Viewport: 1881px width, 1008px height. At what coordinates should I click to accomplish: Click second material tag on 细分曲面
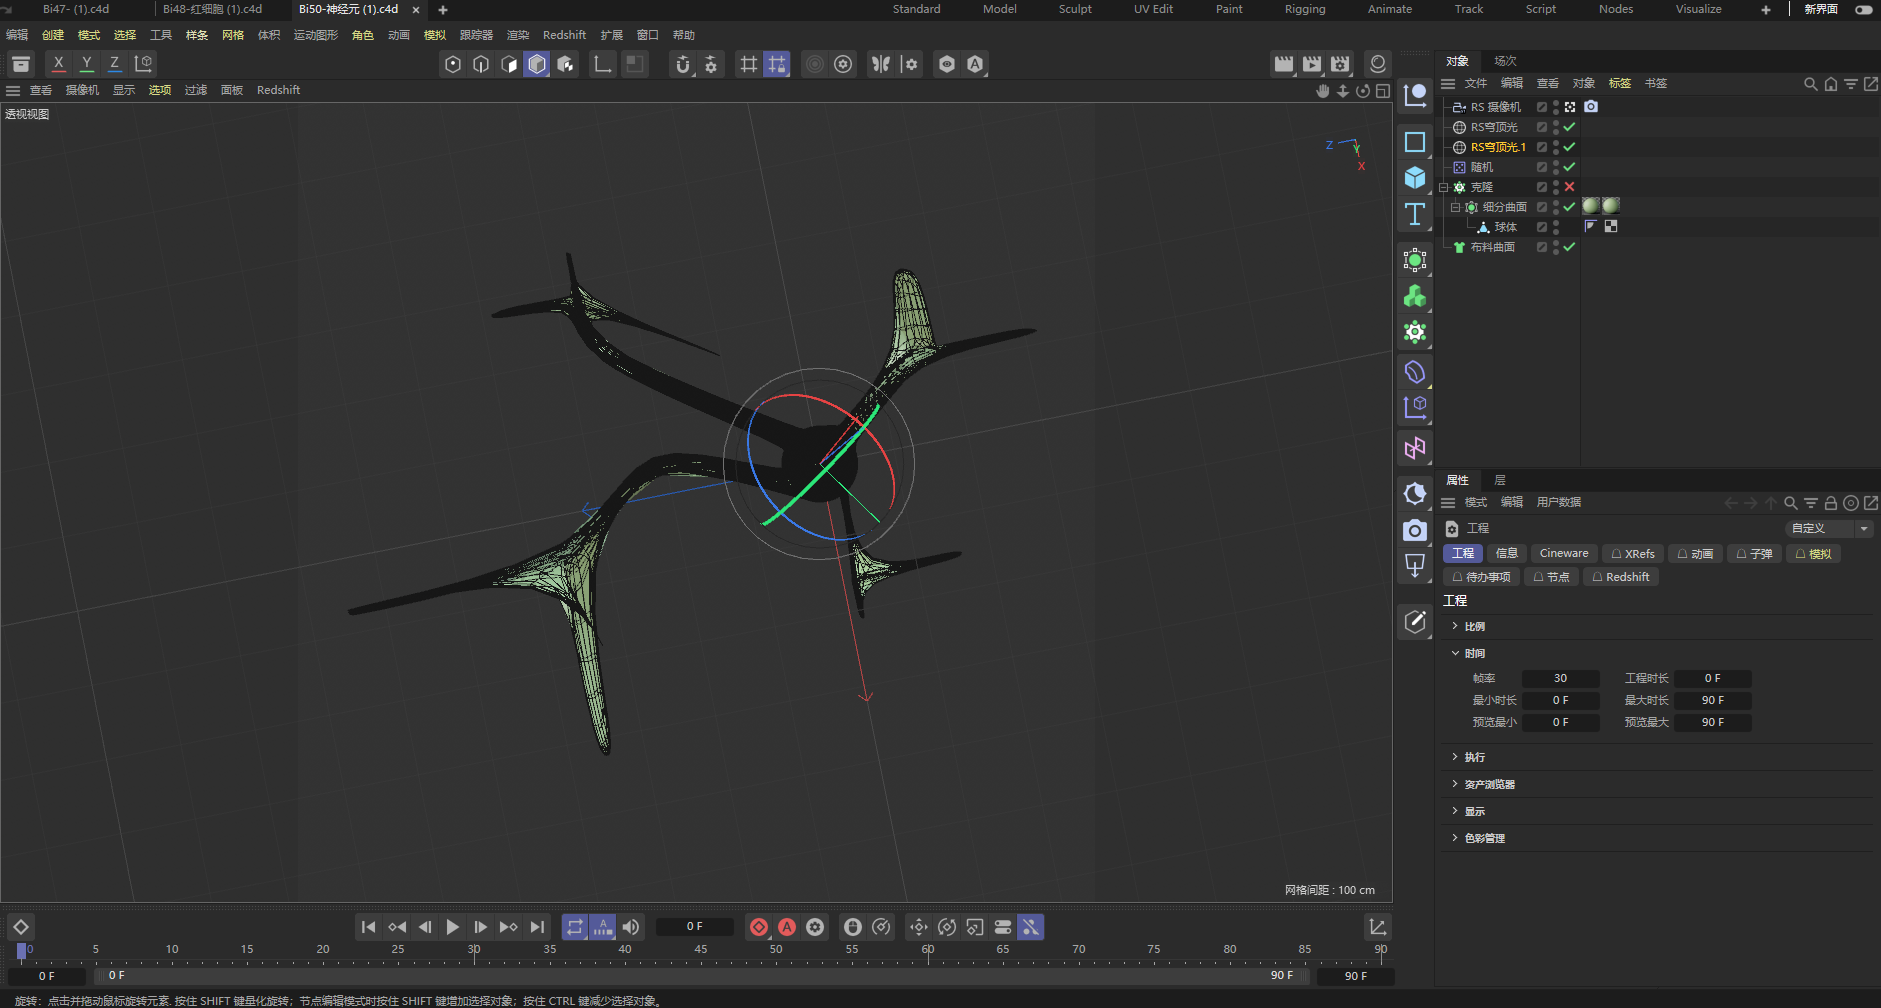coord(1611,206)
